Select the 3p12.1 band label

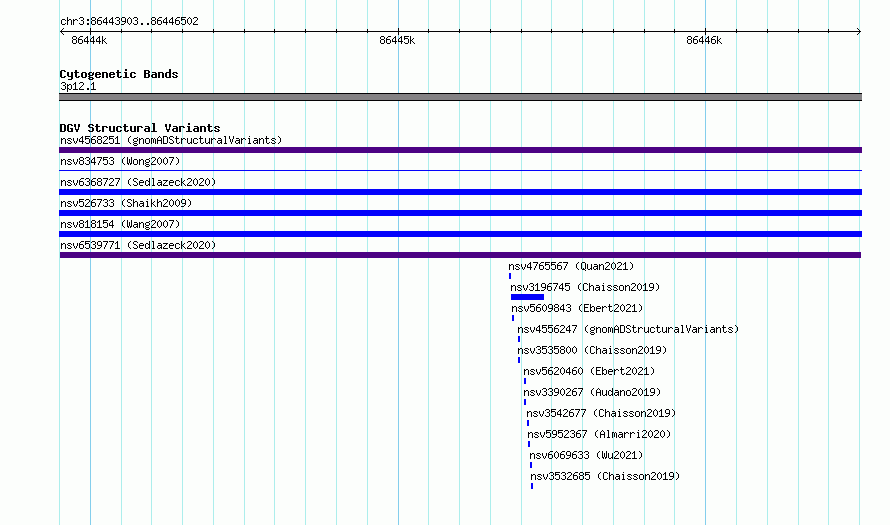tap(78, 86)
